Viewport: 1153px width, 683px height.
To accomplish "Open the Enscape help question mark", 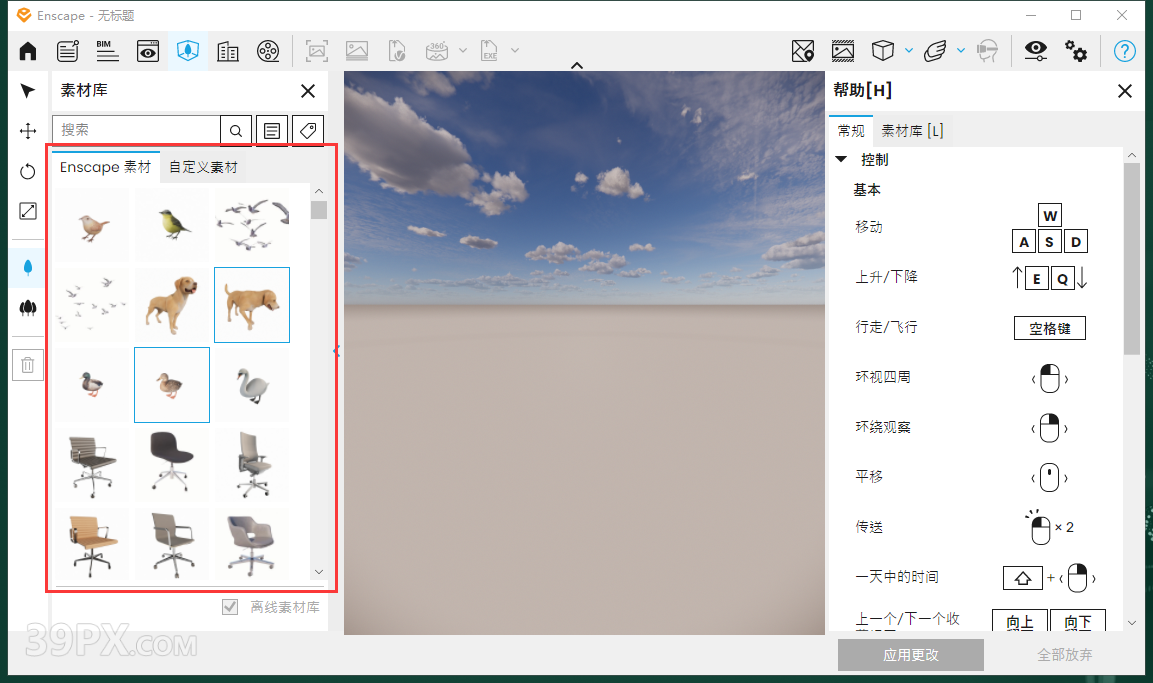I will pos(1124,50).
